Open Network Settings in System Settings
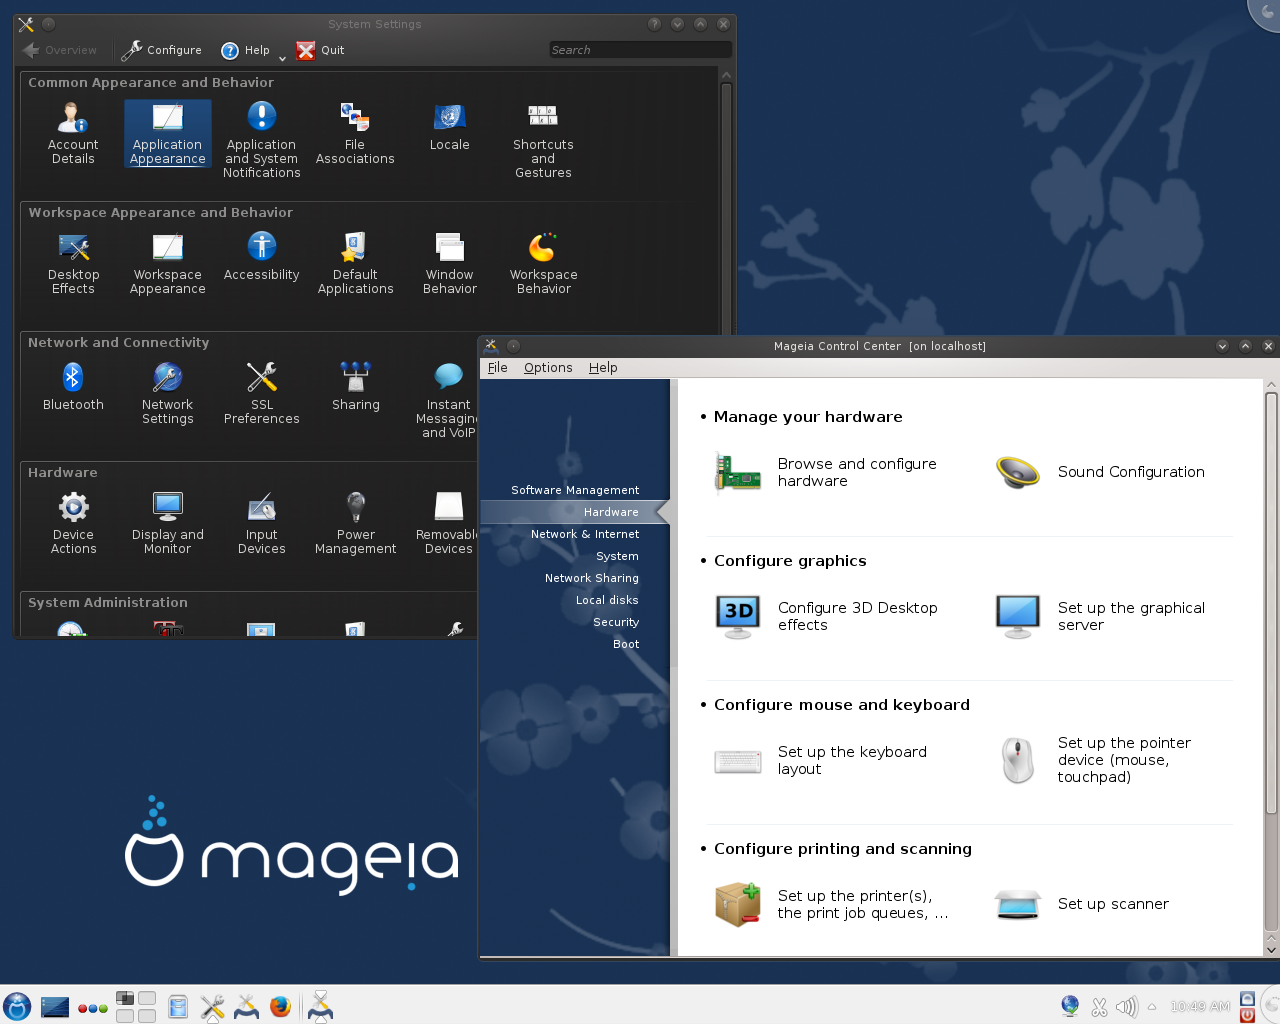 pos(167,393)
